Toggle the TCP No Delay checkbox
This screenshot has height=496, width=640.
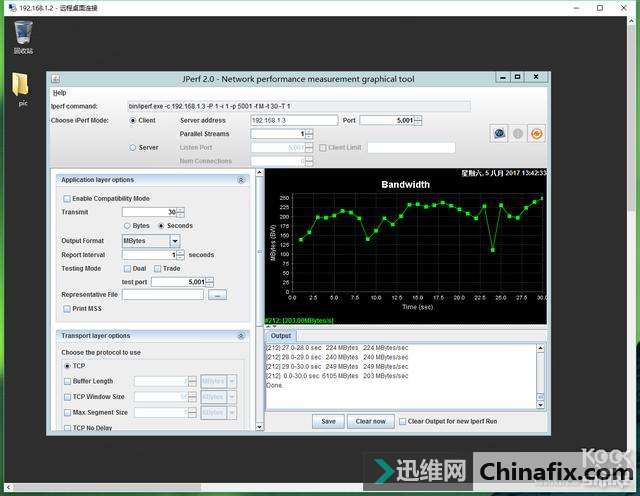click(68, 427)
